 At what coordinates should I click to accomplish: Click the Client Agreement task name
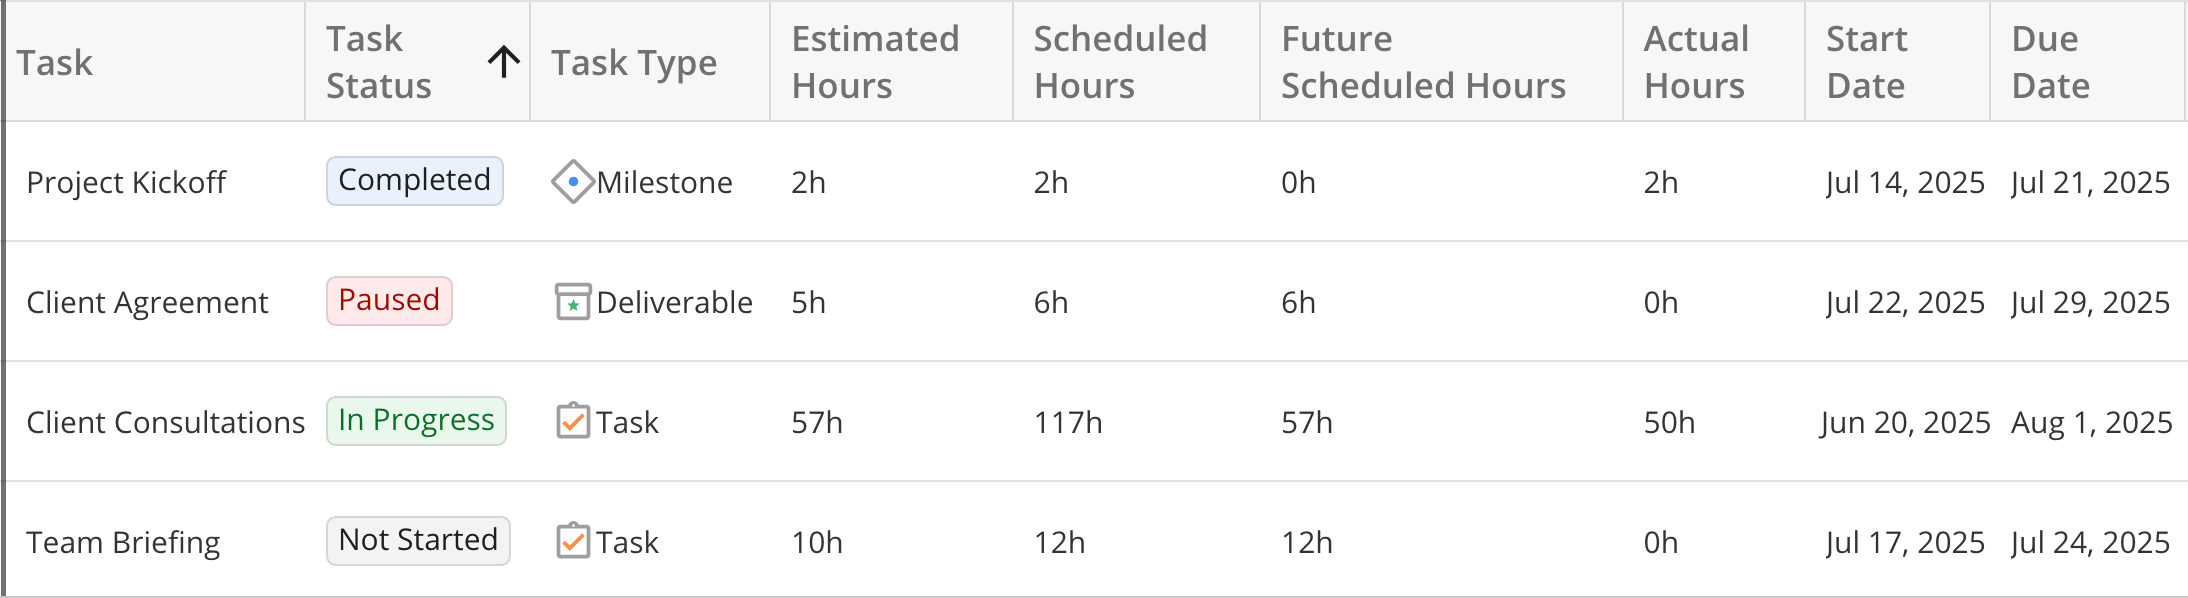coord(147,303)
